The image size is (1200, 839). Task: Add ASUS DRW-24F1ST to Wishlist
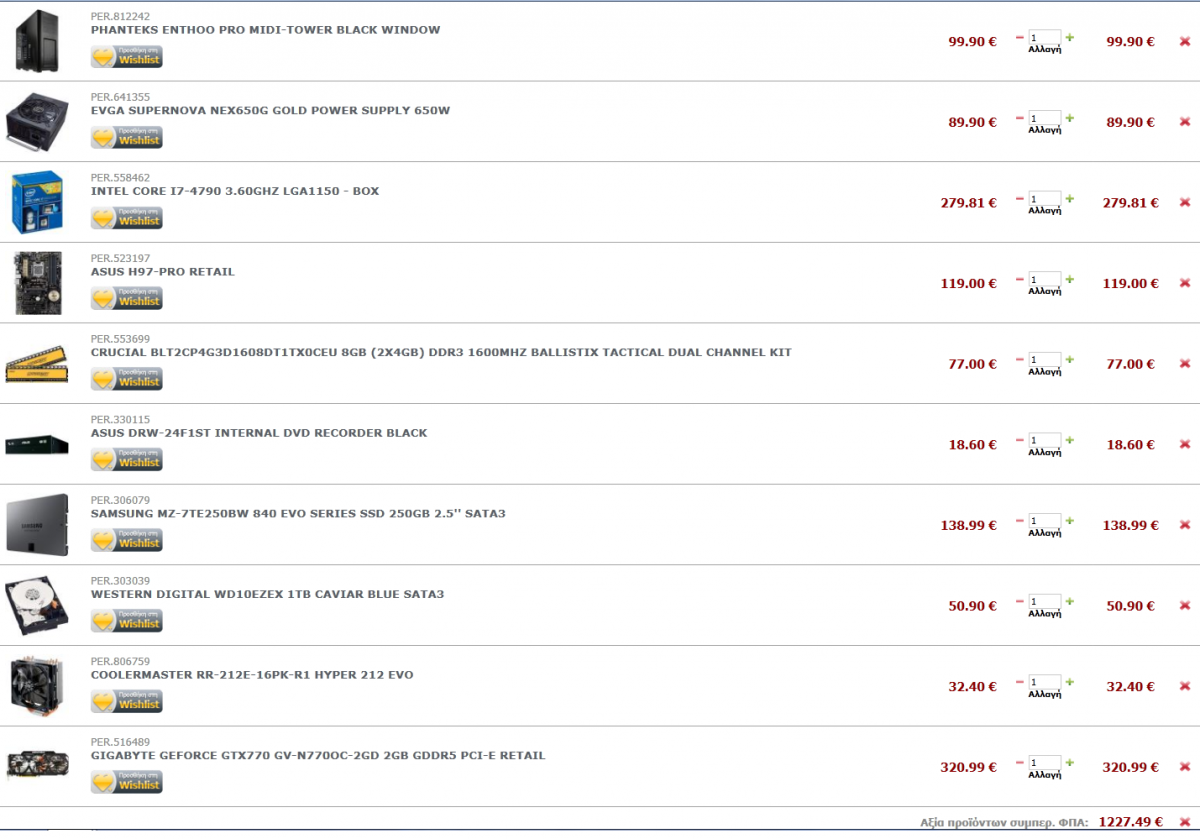coord(126,460)
